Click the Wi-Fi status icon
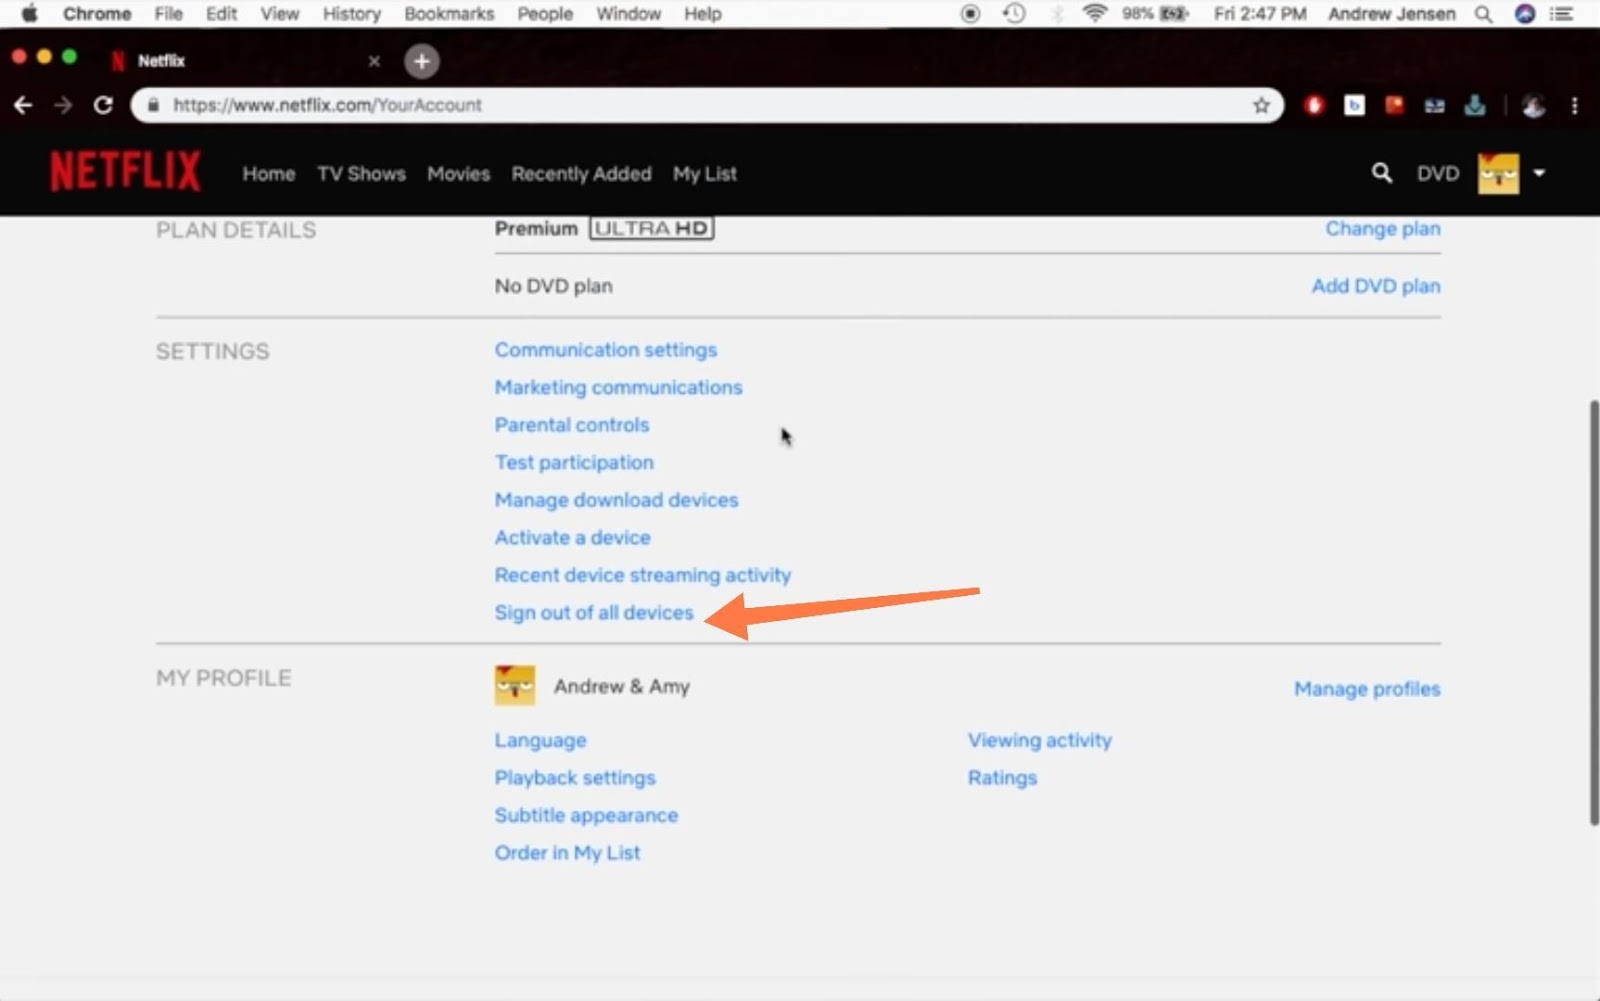This screenshot has height=1001, width=1600. pyautogui.click(x=1095, y=14)
